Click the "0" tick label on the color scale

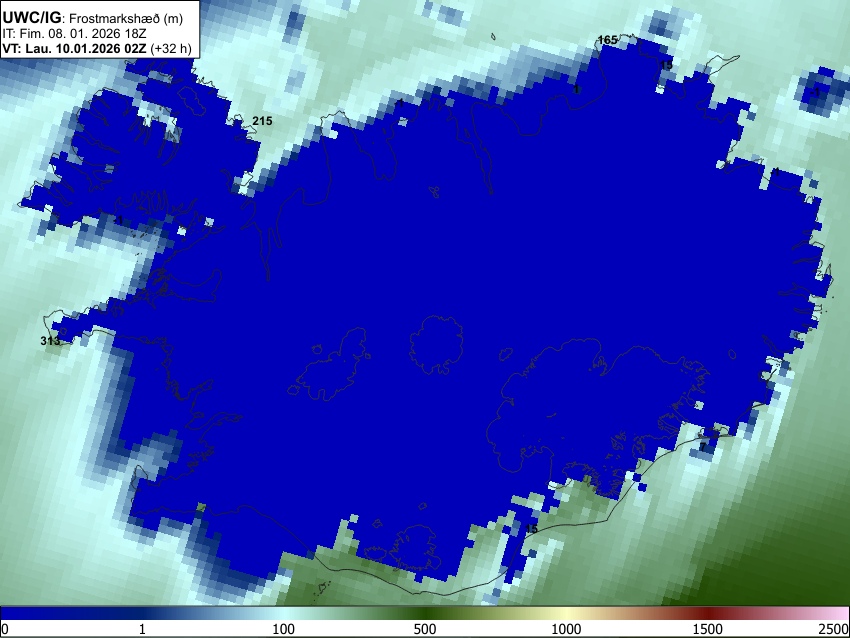pyautogui.click(x=5, y=629)
